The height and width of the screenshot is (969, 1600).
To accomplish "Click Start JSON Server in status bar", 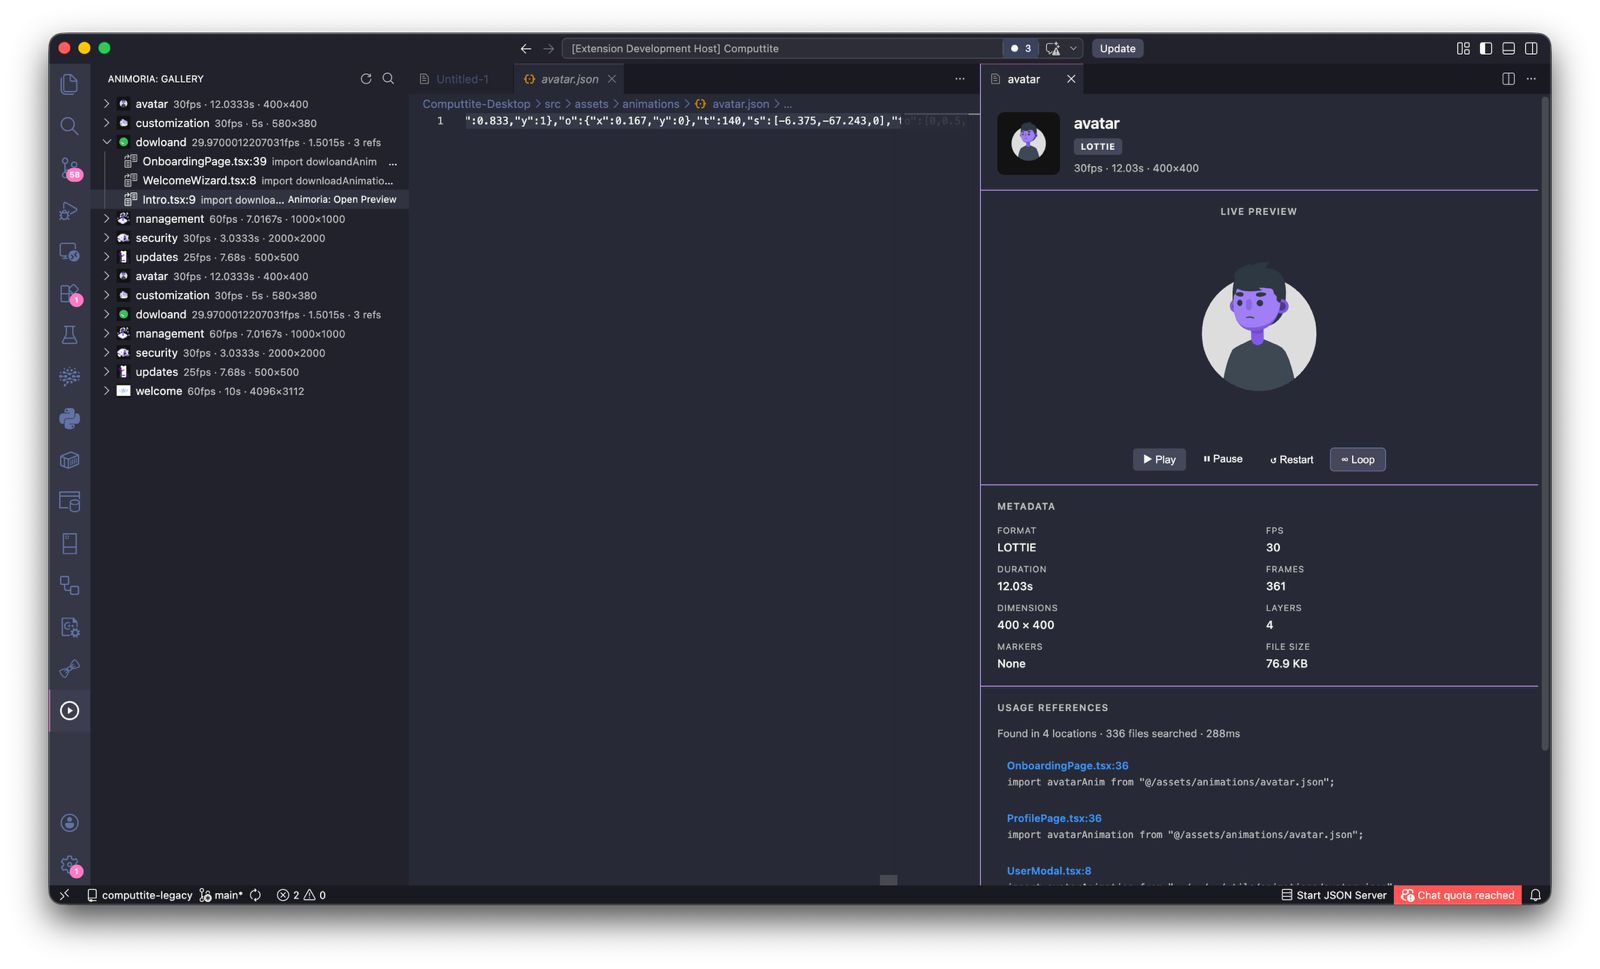I will [1333, 895].
